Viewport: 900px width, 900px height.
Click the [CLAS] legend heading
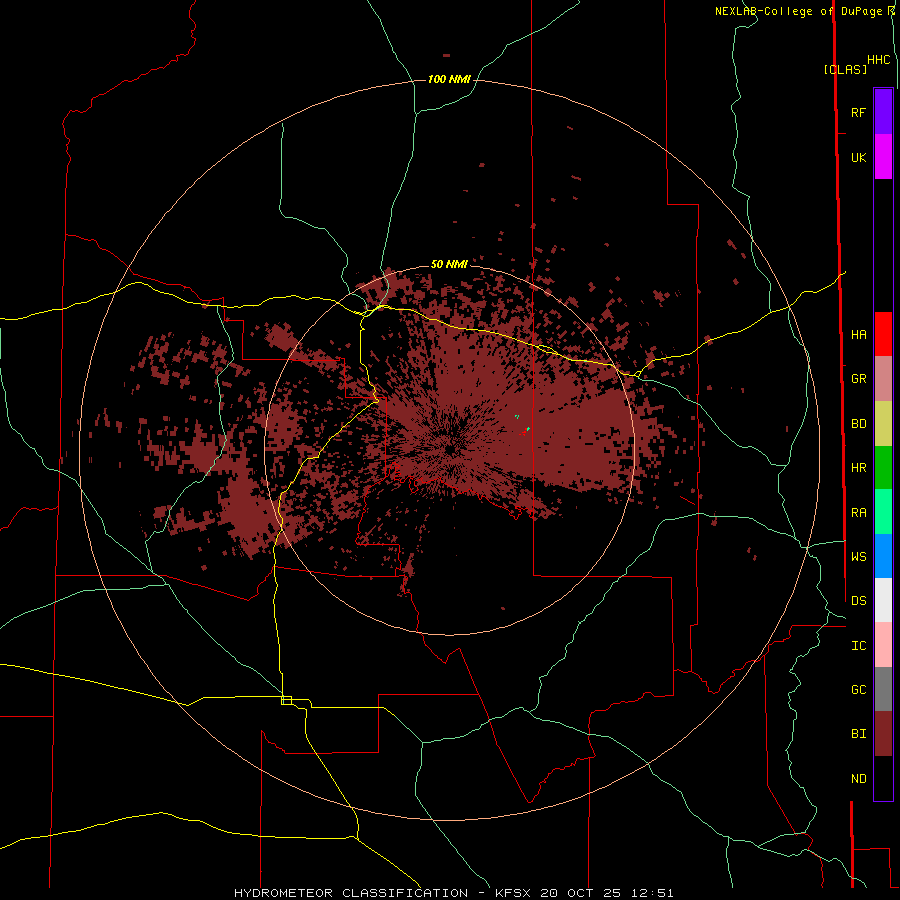point(845,69)
